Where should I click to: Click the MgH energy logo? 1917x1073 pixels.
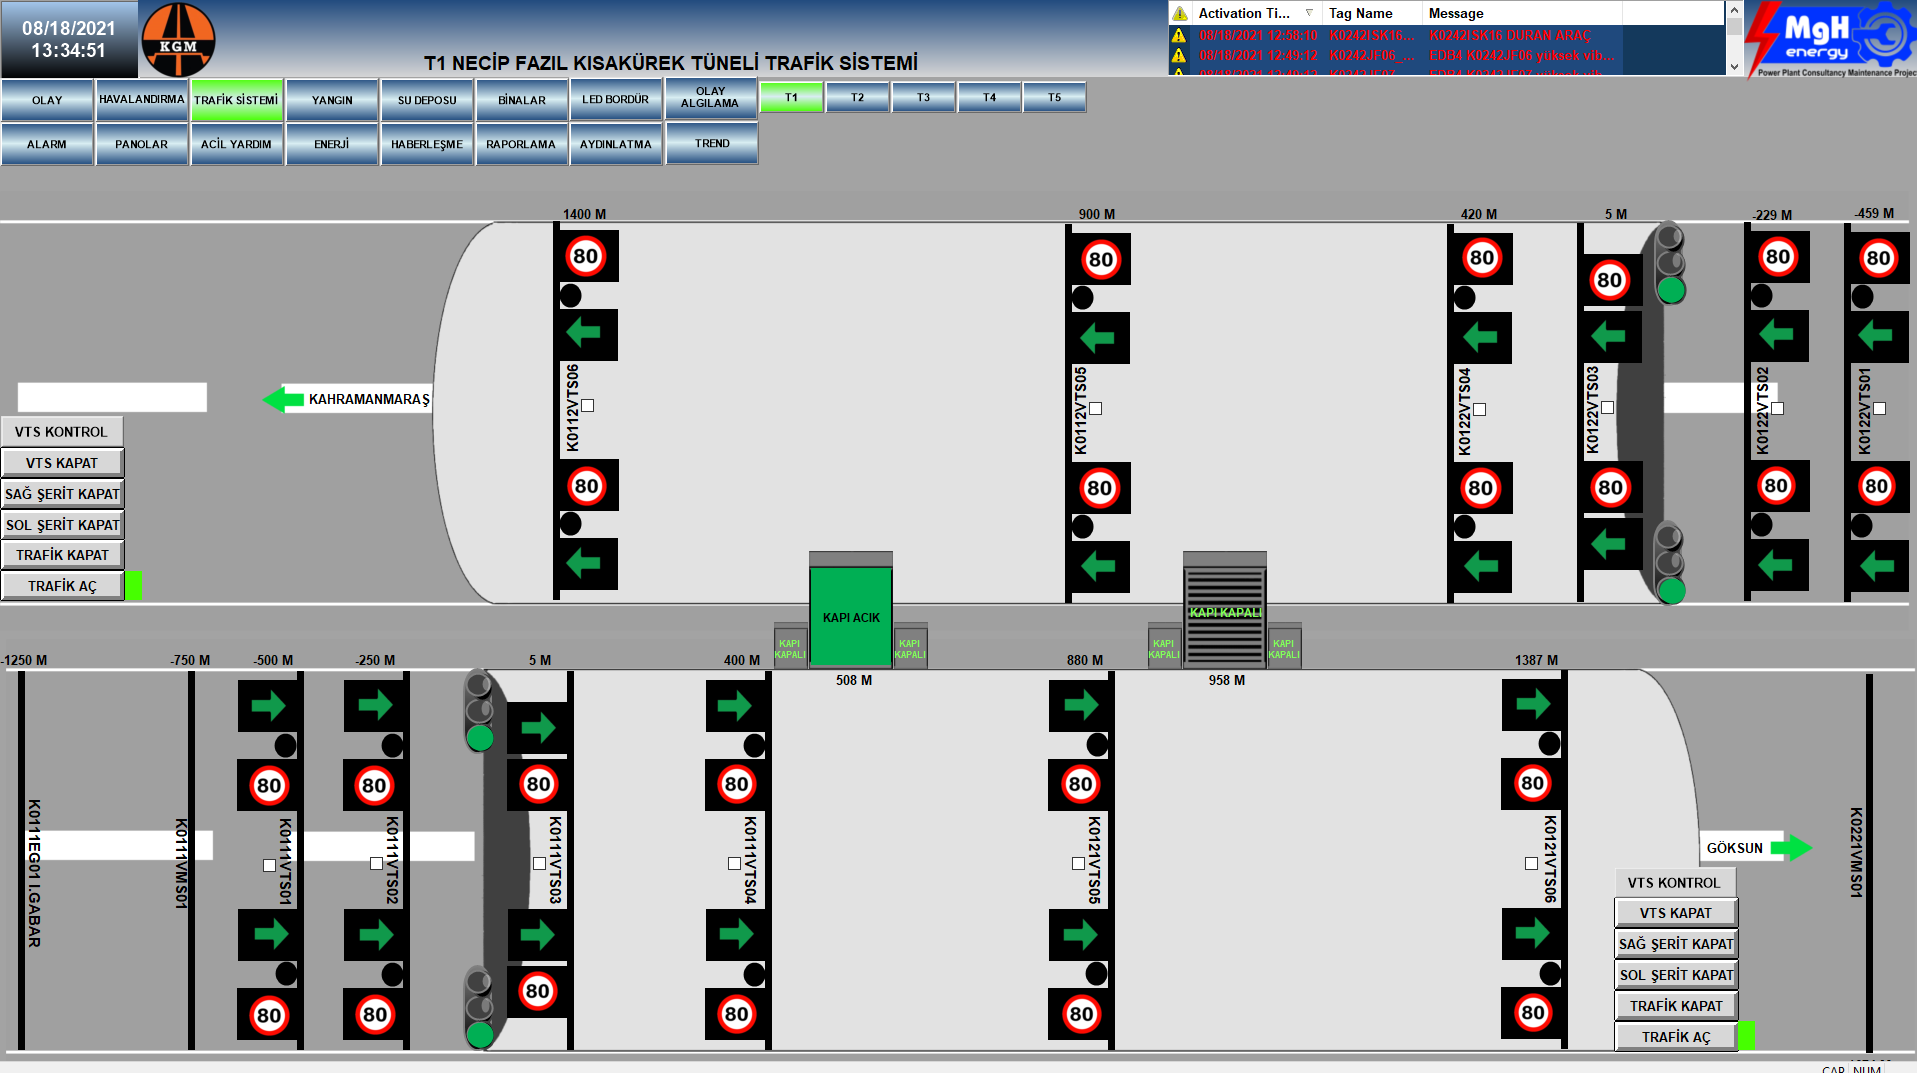click(x=1830, y=38)
